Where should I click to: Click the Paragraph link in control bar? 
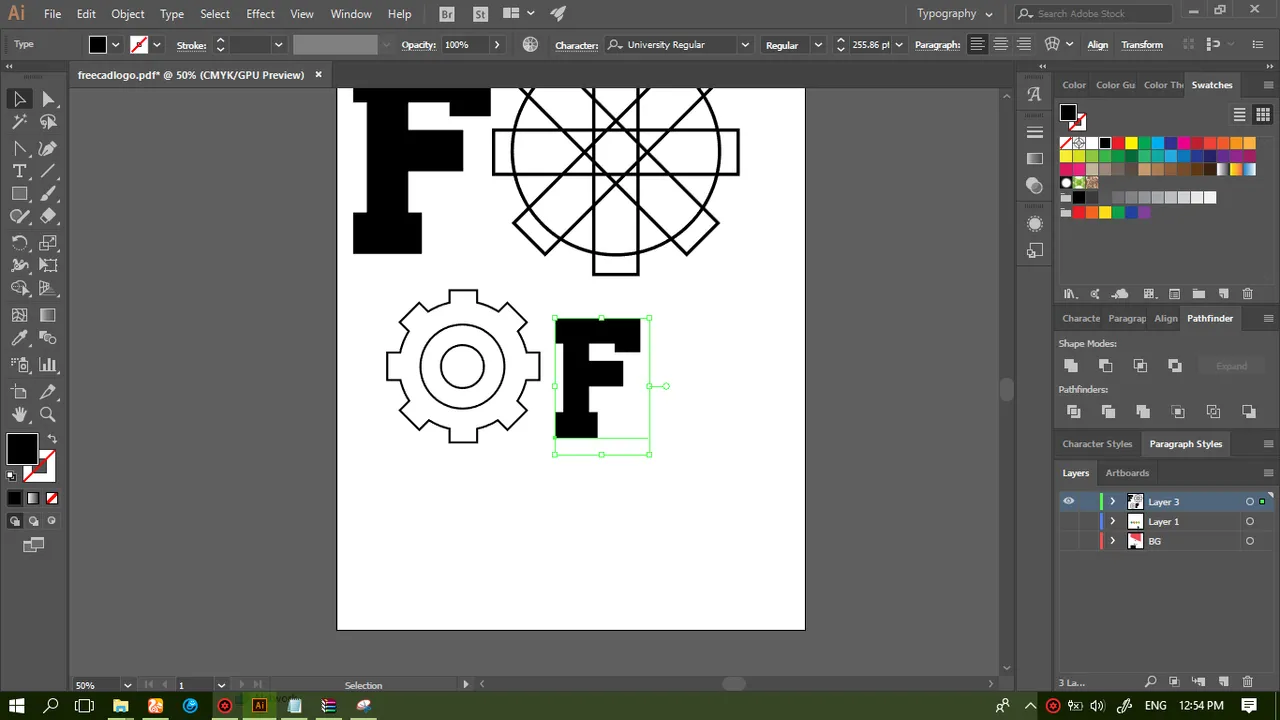coord(937,45)
